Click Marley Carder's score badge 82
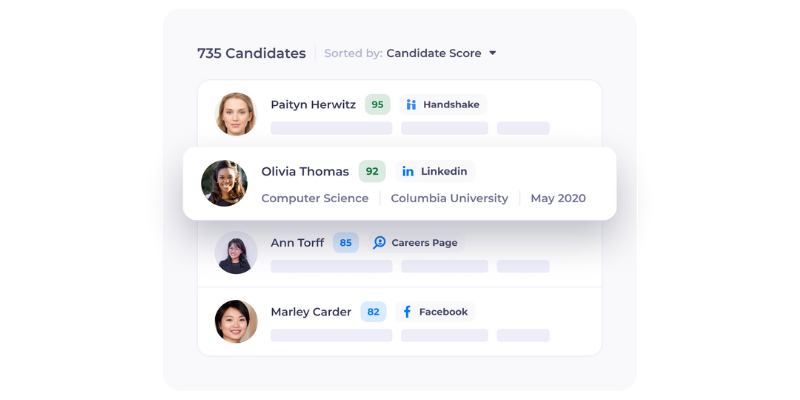 coord(373,312)
